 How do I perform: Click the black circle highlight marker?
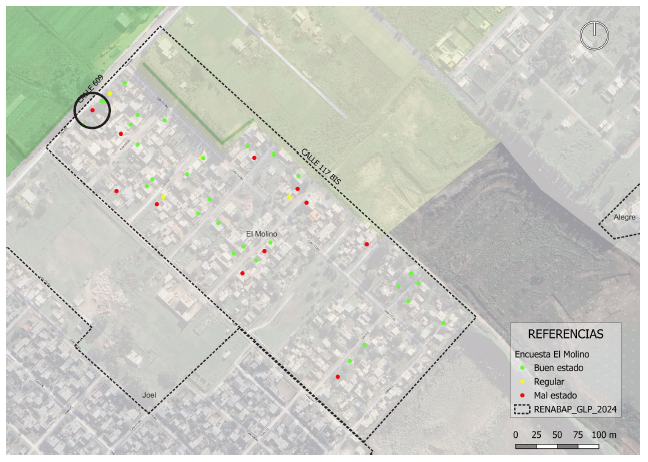(x=92, y=110)
